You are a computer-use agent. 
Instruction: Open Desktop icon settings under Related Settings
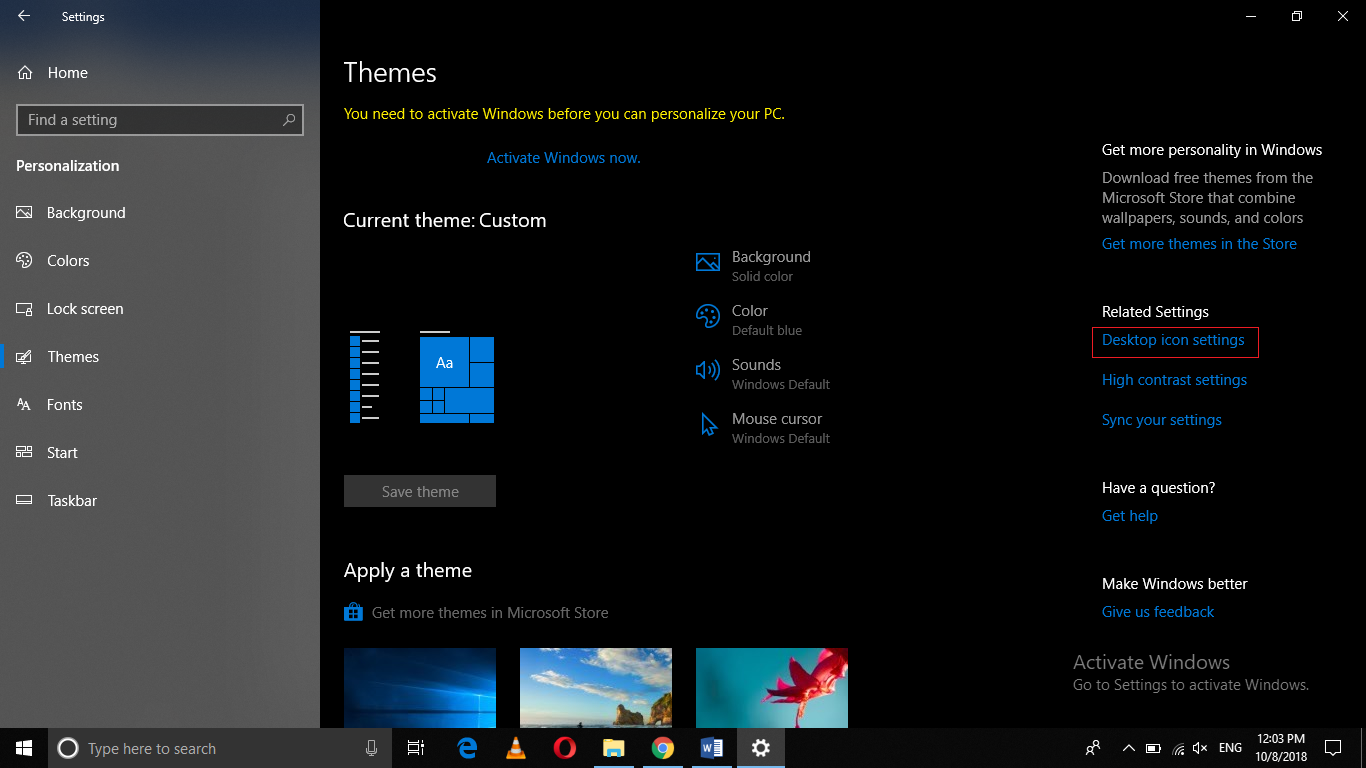pyautogui.click(x=1175, y=342)
